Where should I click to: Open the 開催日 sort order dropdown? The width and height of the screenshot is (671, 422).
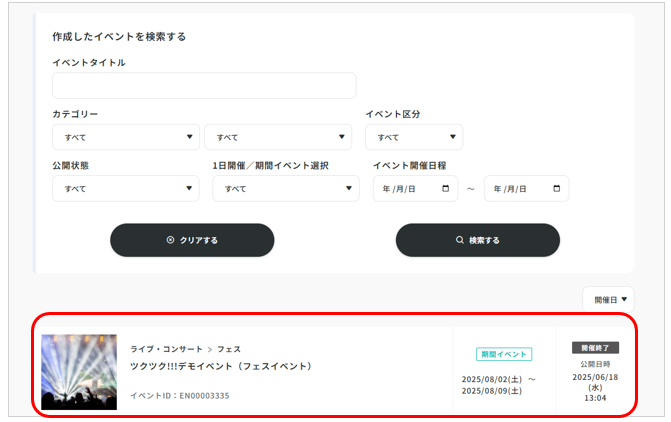tap(608, 299)
